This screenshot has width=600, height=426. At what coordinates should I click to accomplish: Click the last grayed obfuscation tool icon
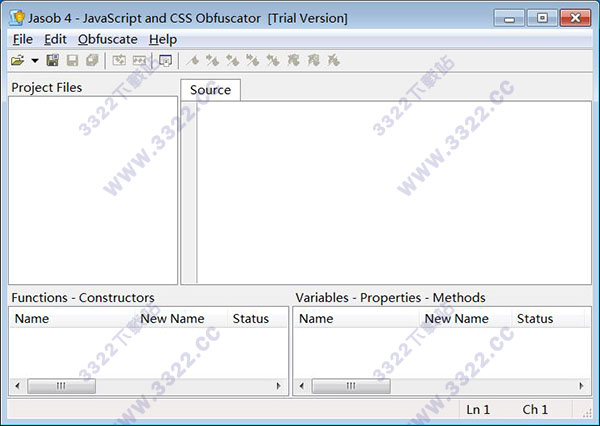[x=333, y=60]
